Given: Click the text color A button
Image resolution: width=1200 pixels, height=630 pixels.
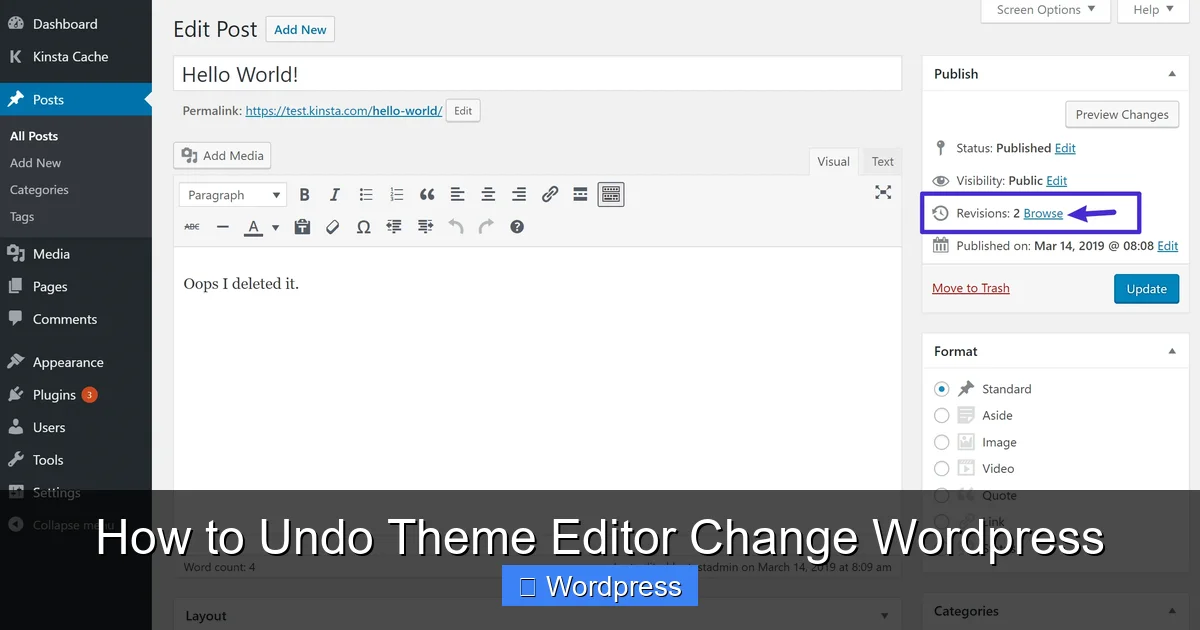Looking at the screenshot, I should click(x=254, y=227).
